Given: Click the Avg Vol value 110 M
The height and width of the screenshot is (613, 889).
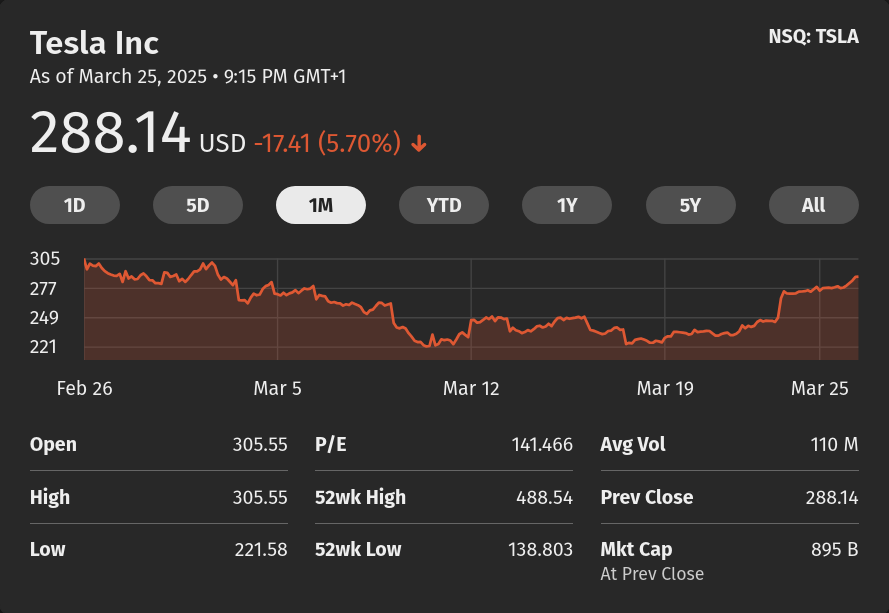Looking at the screenshot, I should [835, 444].
